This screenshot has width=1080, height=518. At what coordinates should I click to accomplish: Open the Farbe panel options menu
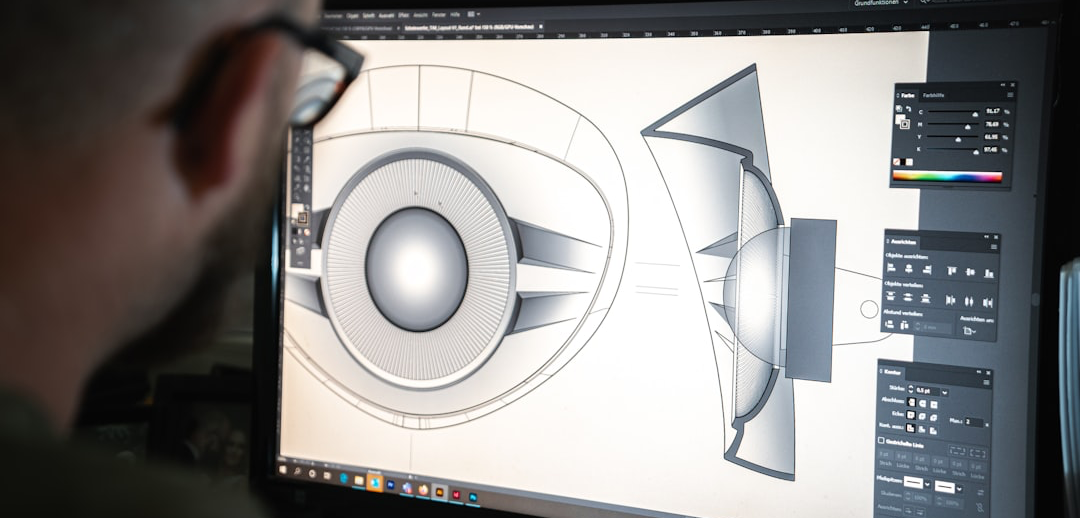pyautogui.click(x=1010, y=94)
